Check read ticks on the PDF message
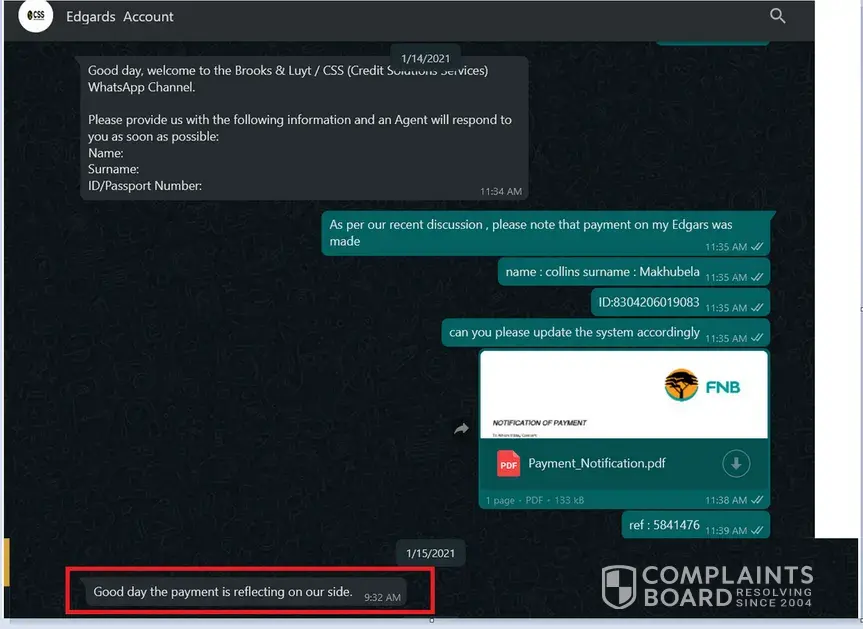863x629 pixels. (757, 500)
